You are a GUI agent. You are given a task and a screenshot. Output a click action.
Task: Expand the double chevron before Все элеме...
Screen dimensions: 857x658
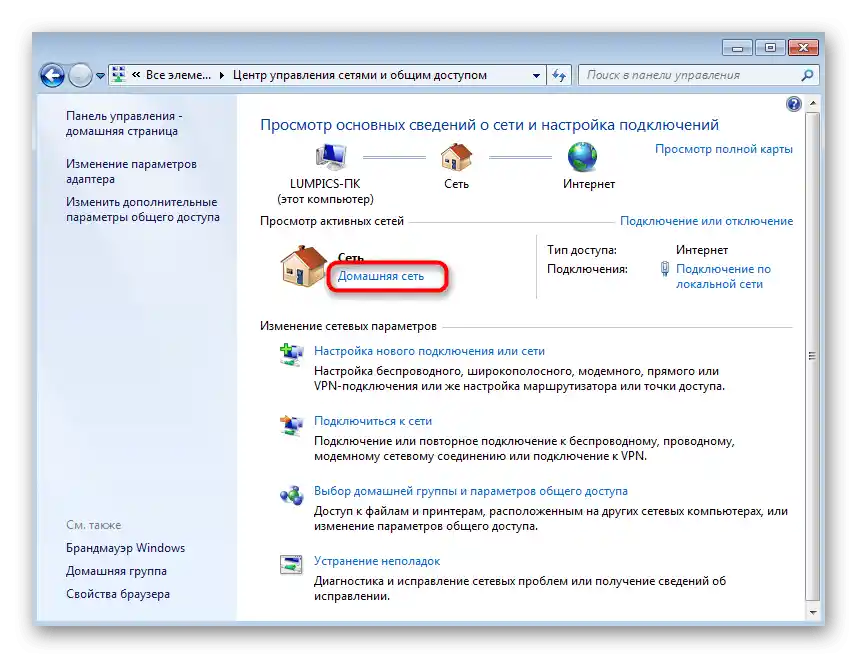(136, 75)
